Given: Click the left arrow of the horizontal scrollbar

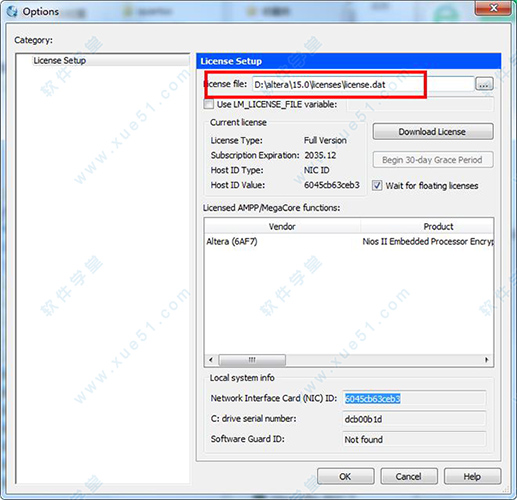Looking at the screenshot, I should pos(211,360).
